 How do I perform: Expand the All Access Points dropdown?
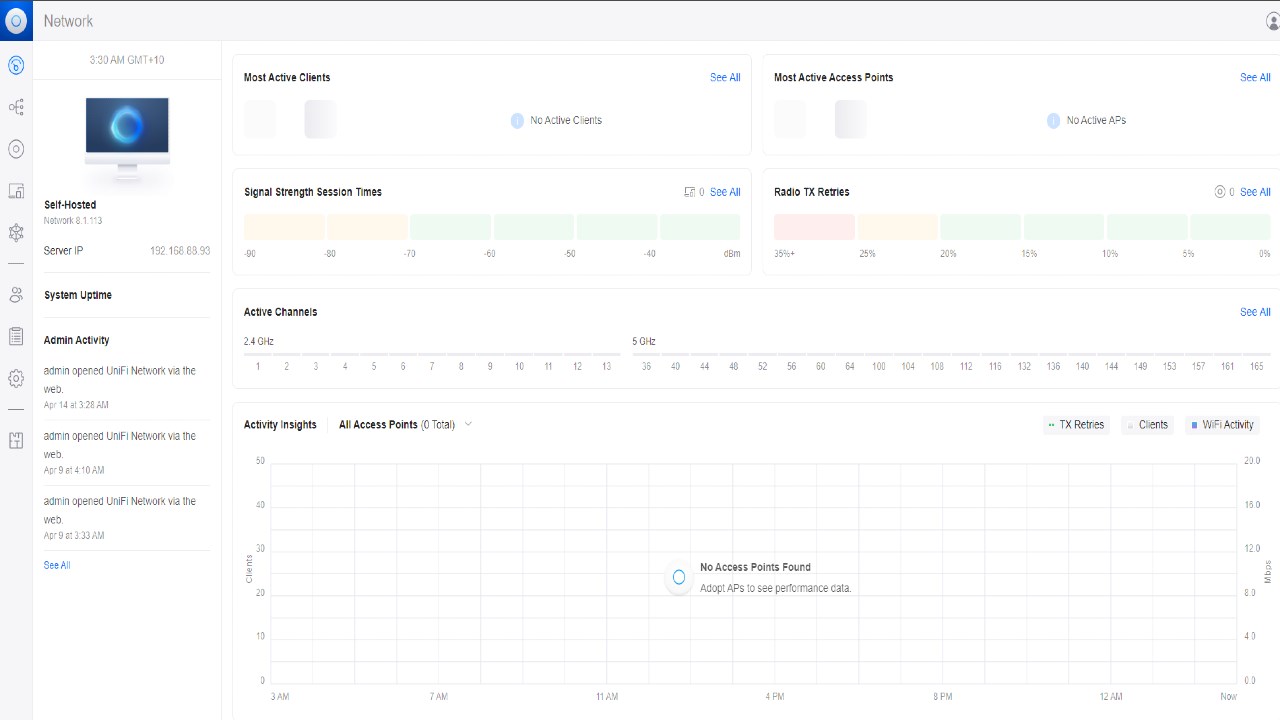coord(405,425)
